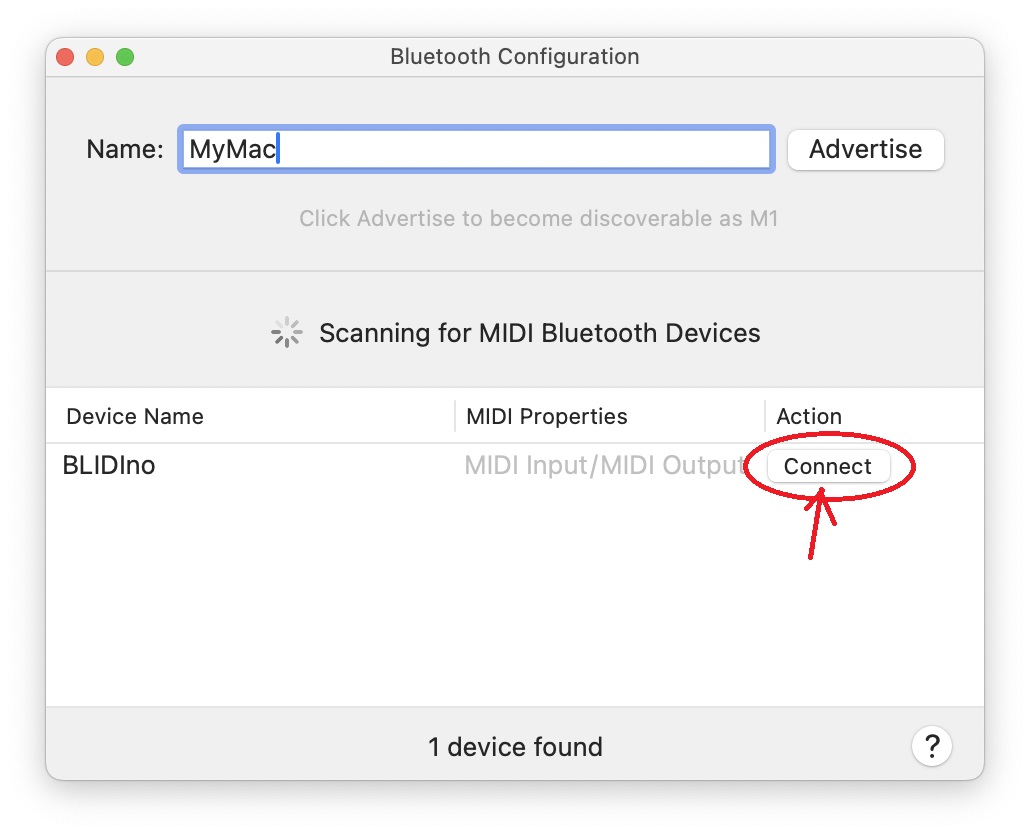Image resolution: width=1030 pixels, height=834 pixels.
Task: Click the 'Scanning for MIDI Bluetooth Devices' label
Action: [x=539, y=333]
